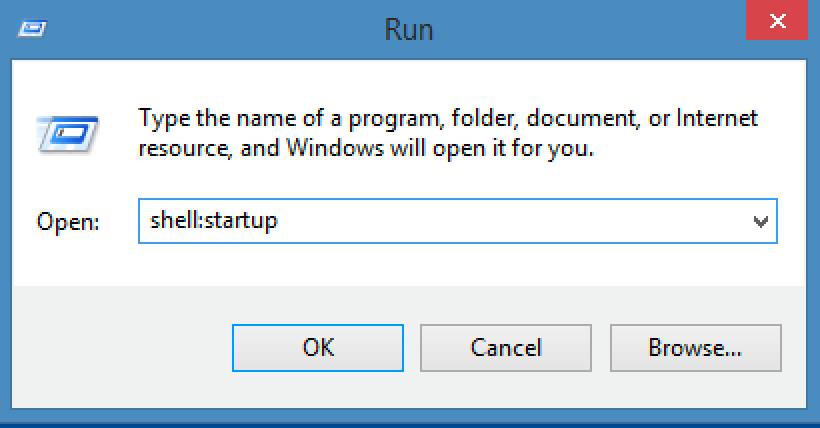
Task: Close the Run dialog with the red X
Action: 777,20
